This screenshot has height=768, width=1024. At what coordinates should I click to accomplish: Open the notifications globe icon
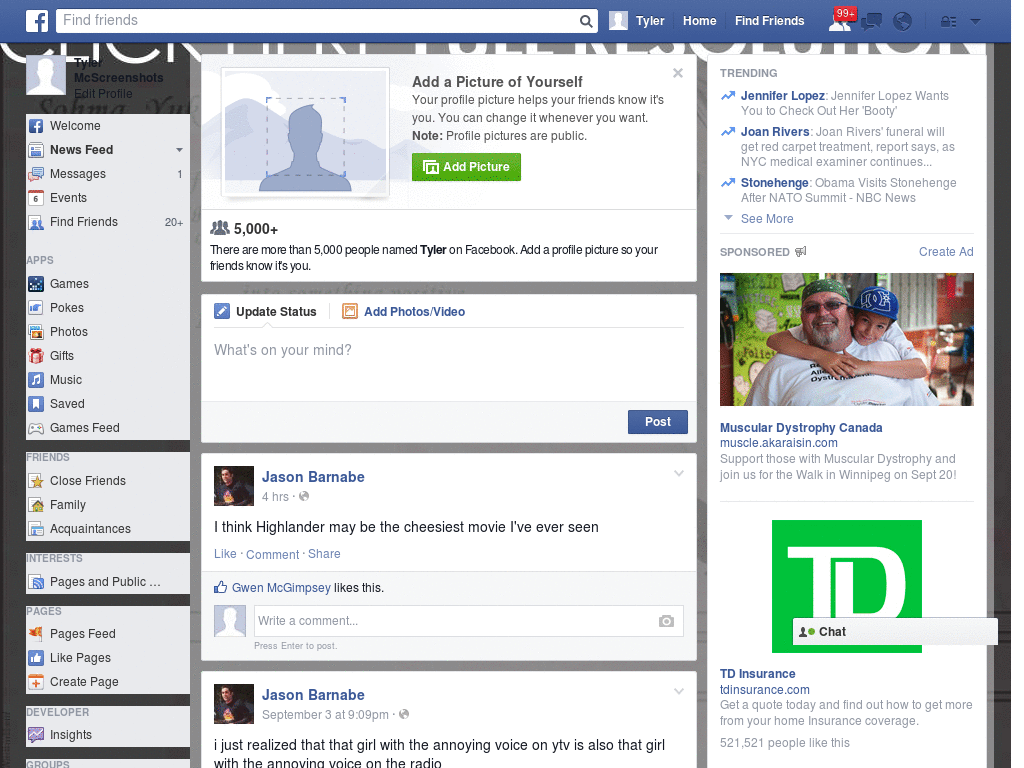tap(903, 22)
